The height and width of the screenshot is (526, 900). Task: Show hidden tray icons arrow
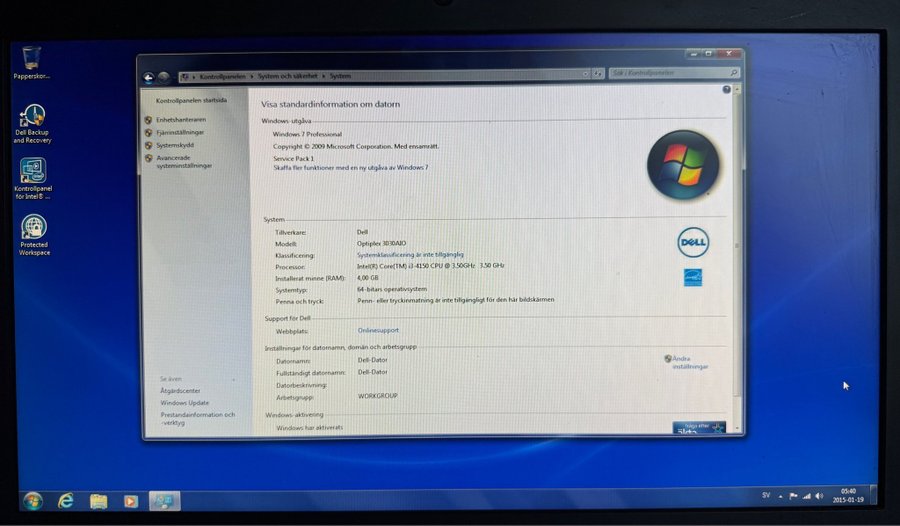tap(780, 496)
